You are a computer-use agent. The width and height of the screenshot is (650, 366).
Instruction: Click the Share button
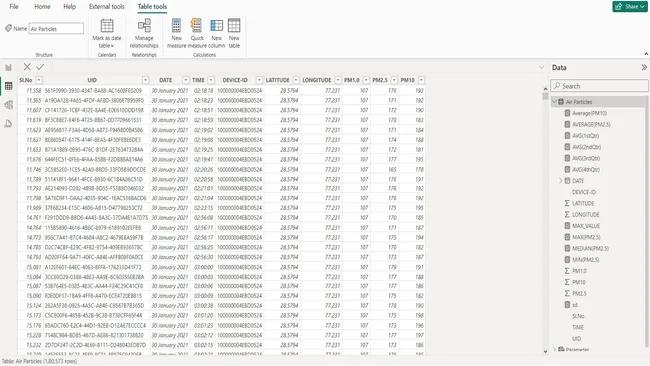[x=630, y=7]
